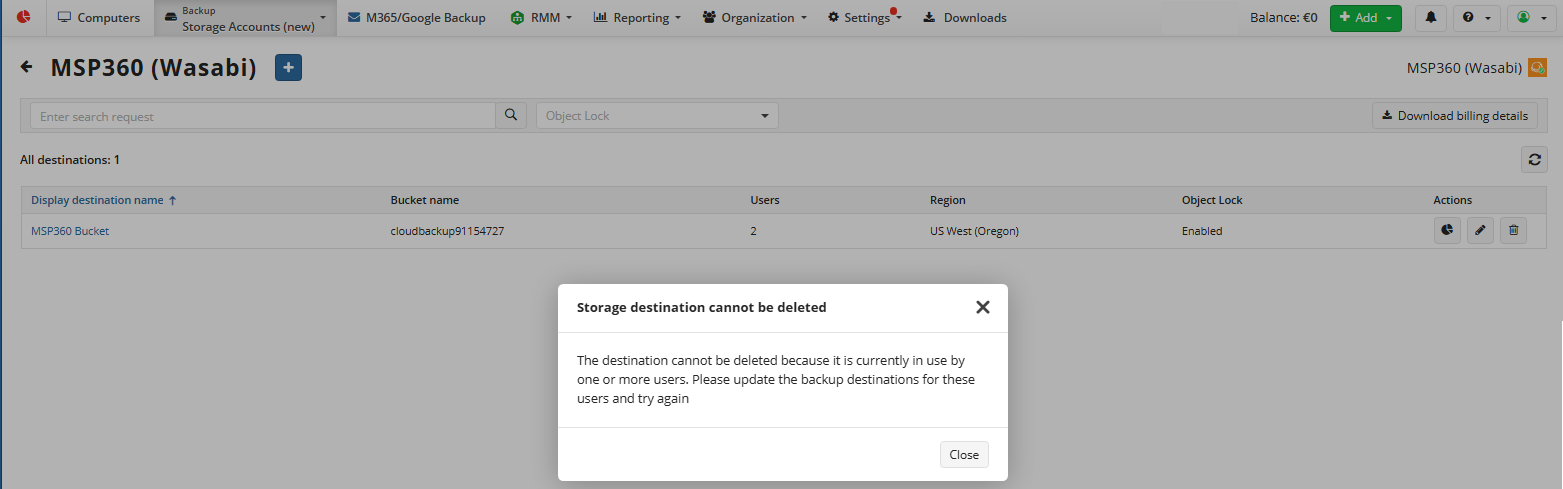Delete MSP360 Bucket using the trash icon
The width and height of the screenshot is (1563, 489).
(x=1513, y=231)
